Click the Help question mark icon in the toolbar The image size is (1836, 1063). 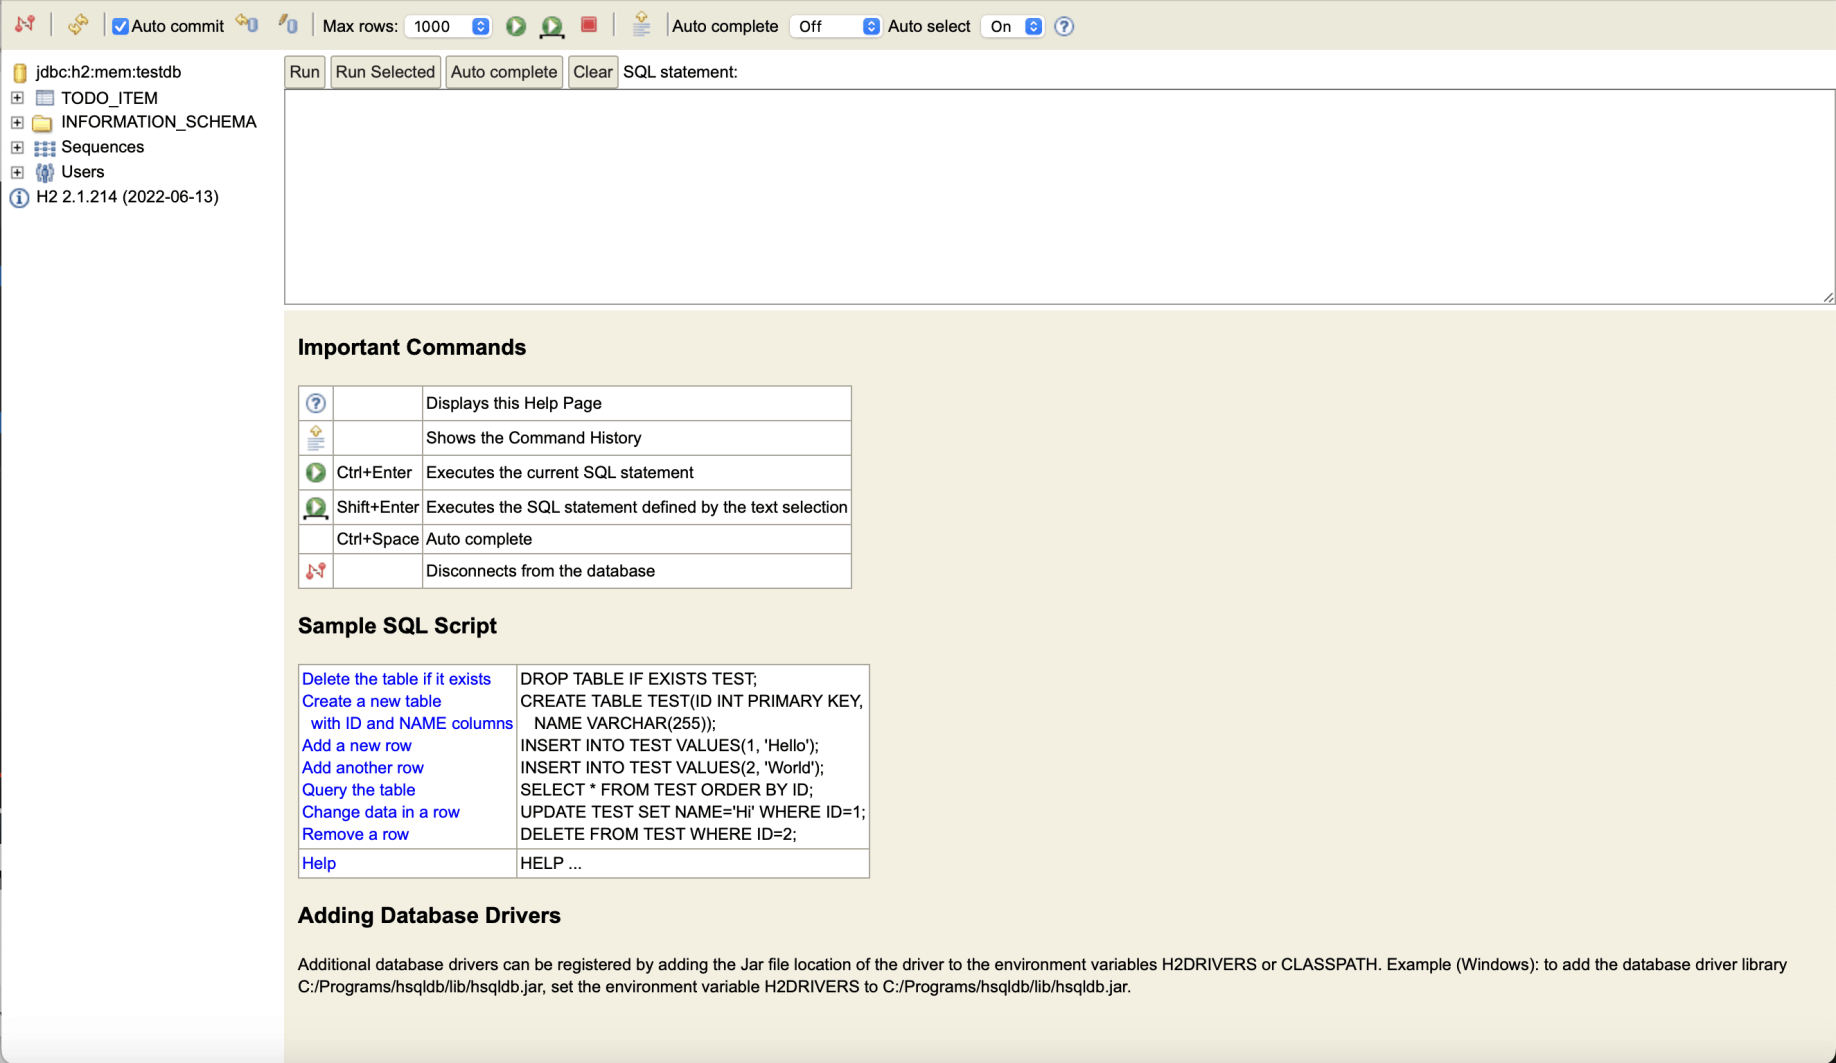1064,27
